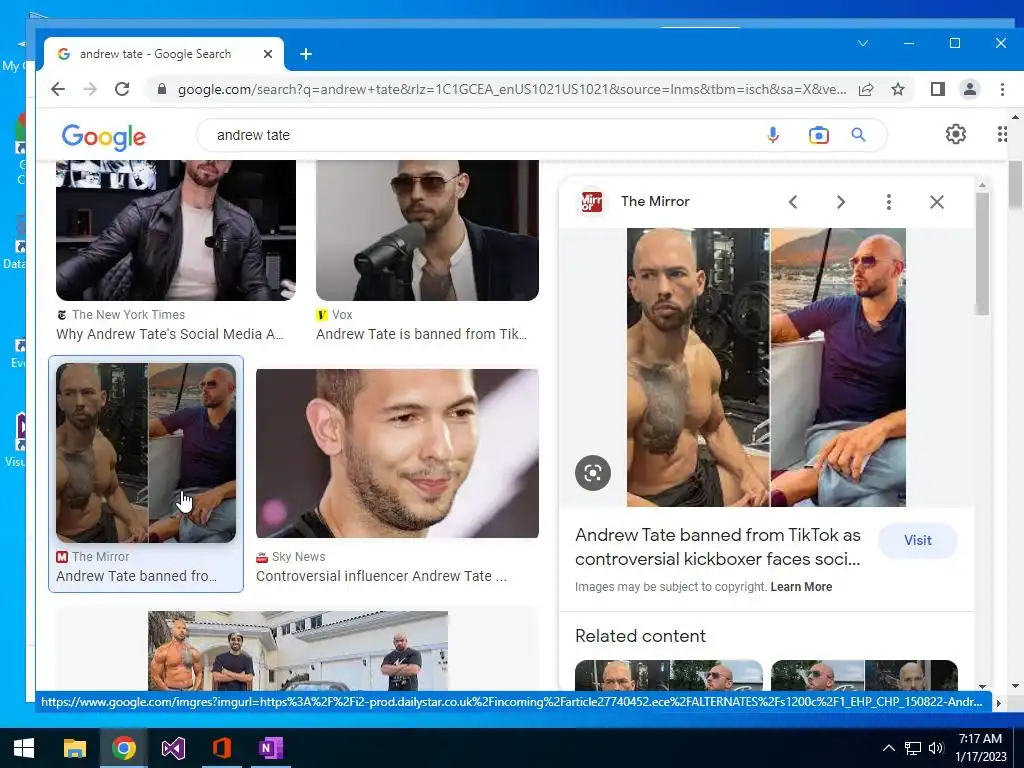Image resolution: width=1024 pixels, height=768 pixels.
Task: Click the preview panel scrollbar thumb
Action: coord(982,254)
